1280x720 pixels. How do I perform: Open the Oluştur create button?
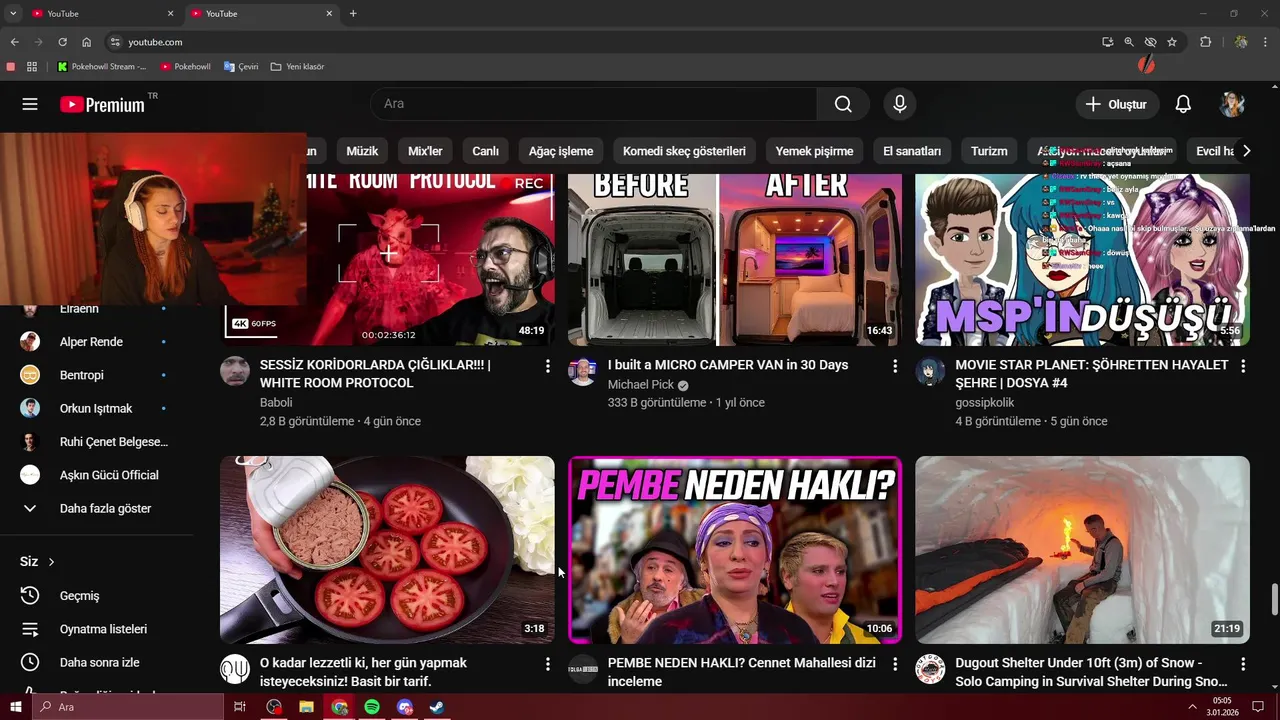click(x=1117, y=104)
